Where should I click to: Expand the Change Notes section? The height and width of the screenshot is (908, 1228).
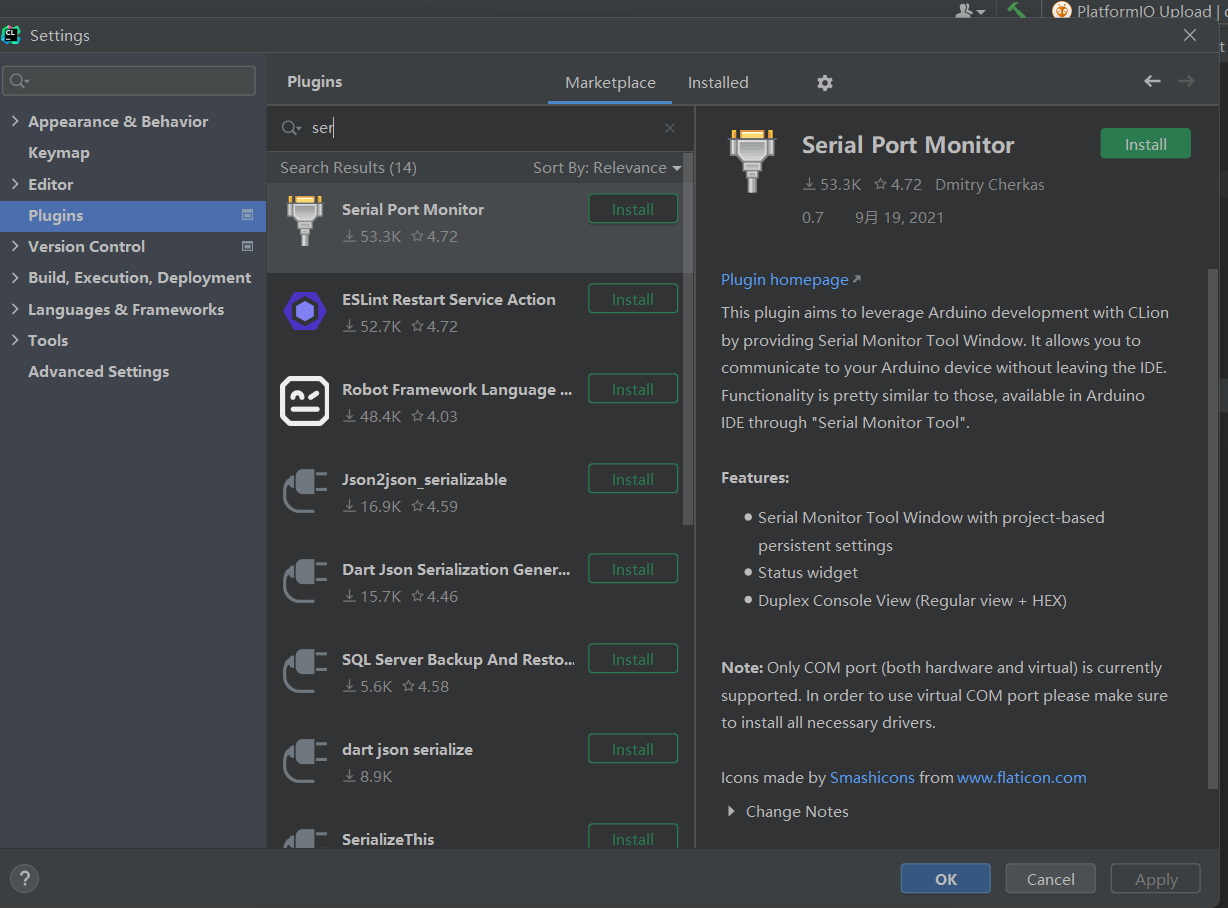pyautogui.click(x=731, y=812)
